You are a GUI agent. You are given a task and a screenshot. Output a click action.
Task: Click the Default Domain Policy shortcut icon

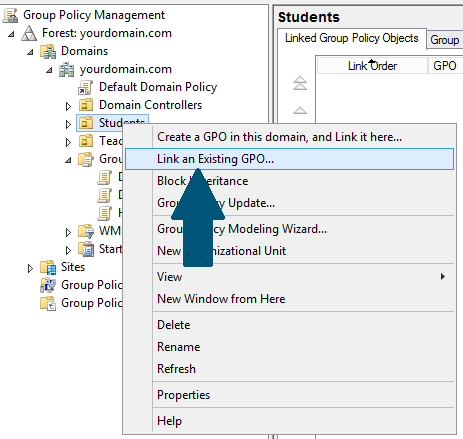click(x=86, y=87)
